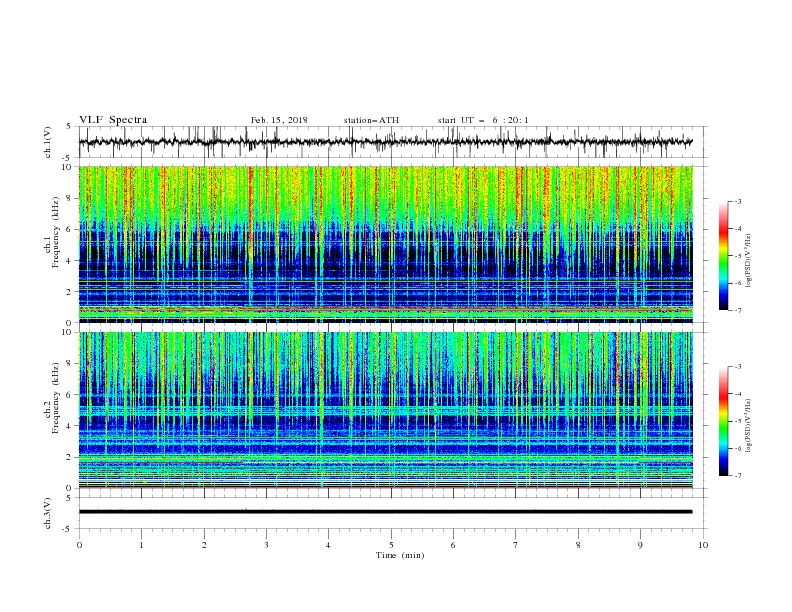Viewport: 792px width, 612px height.
Task: Click the ch.3 flat voltage trace
Action: click(x=386, y=512)
